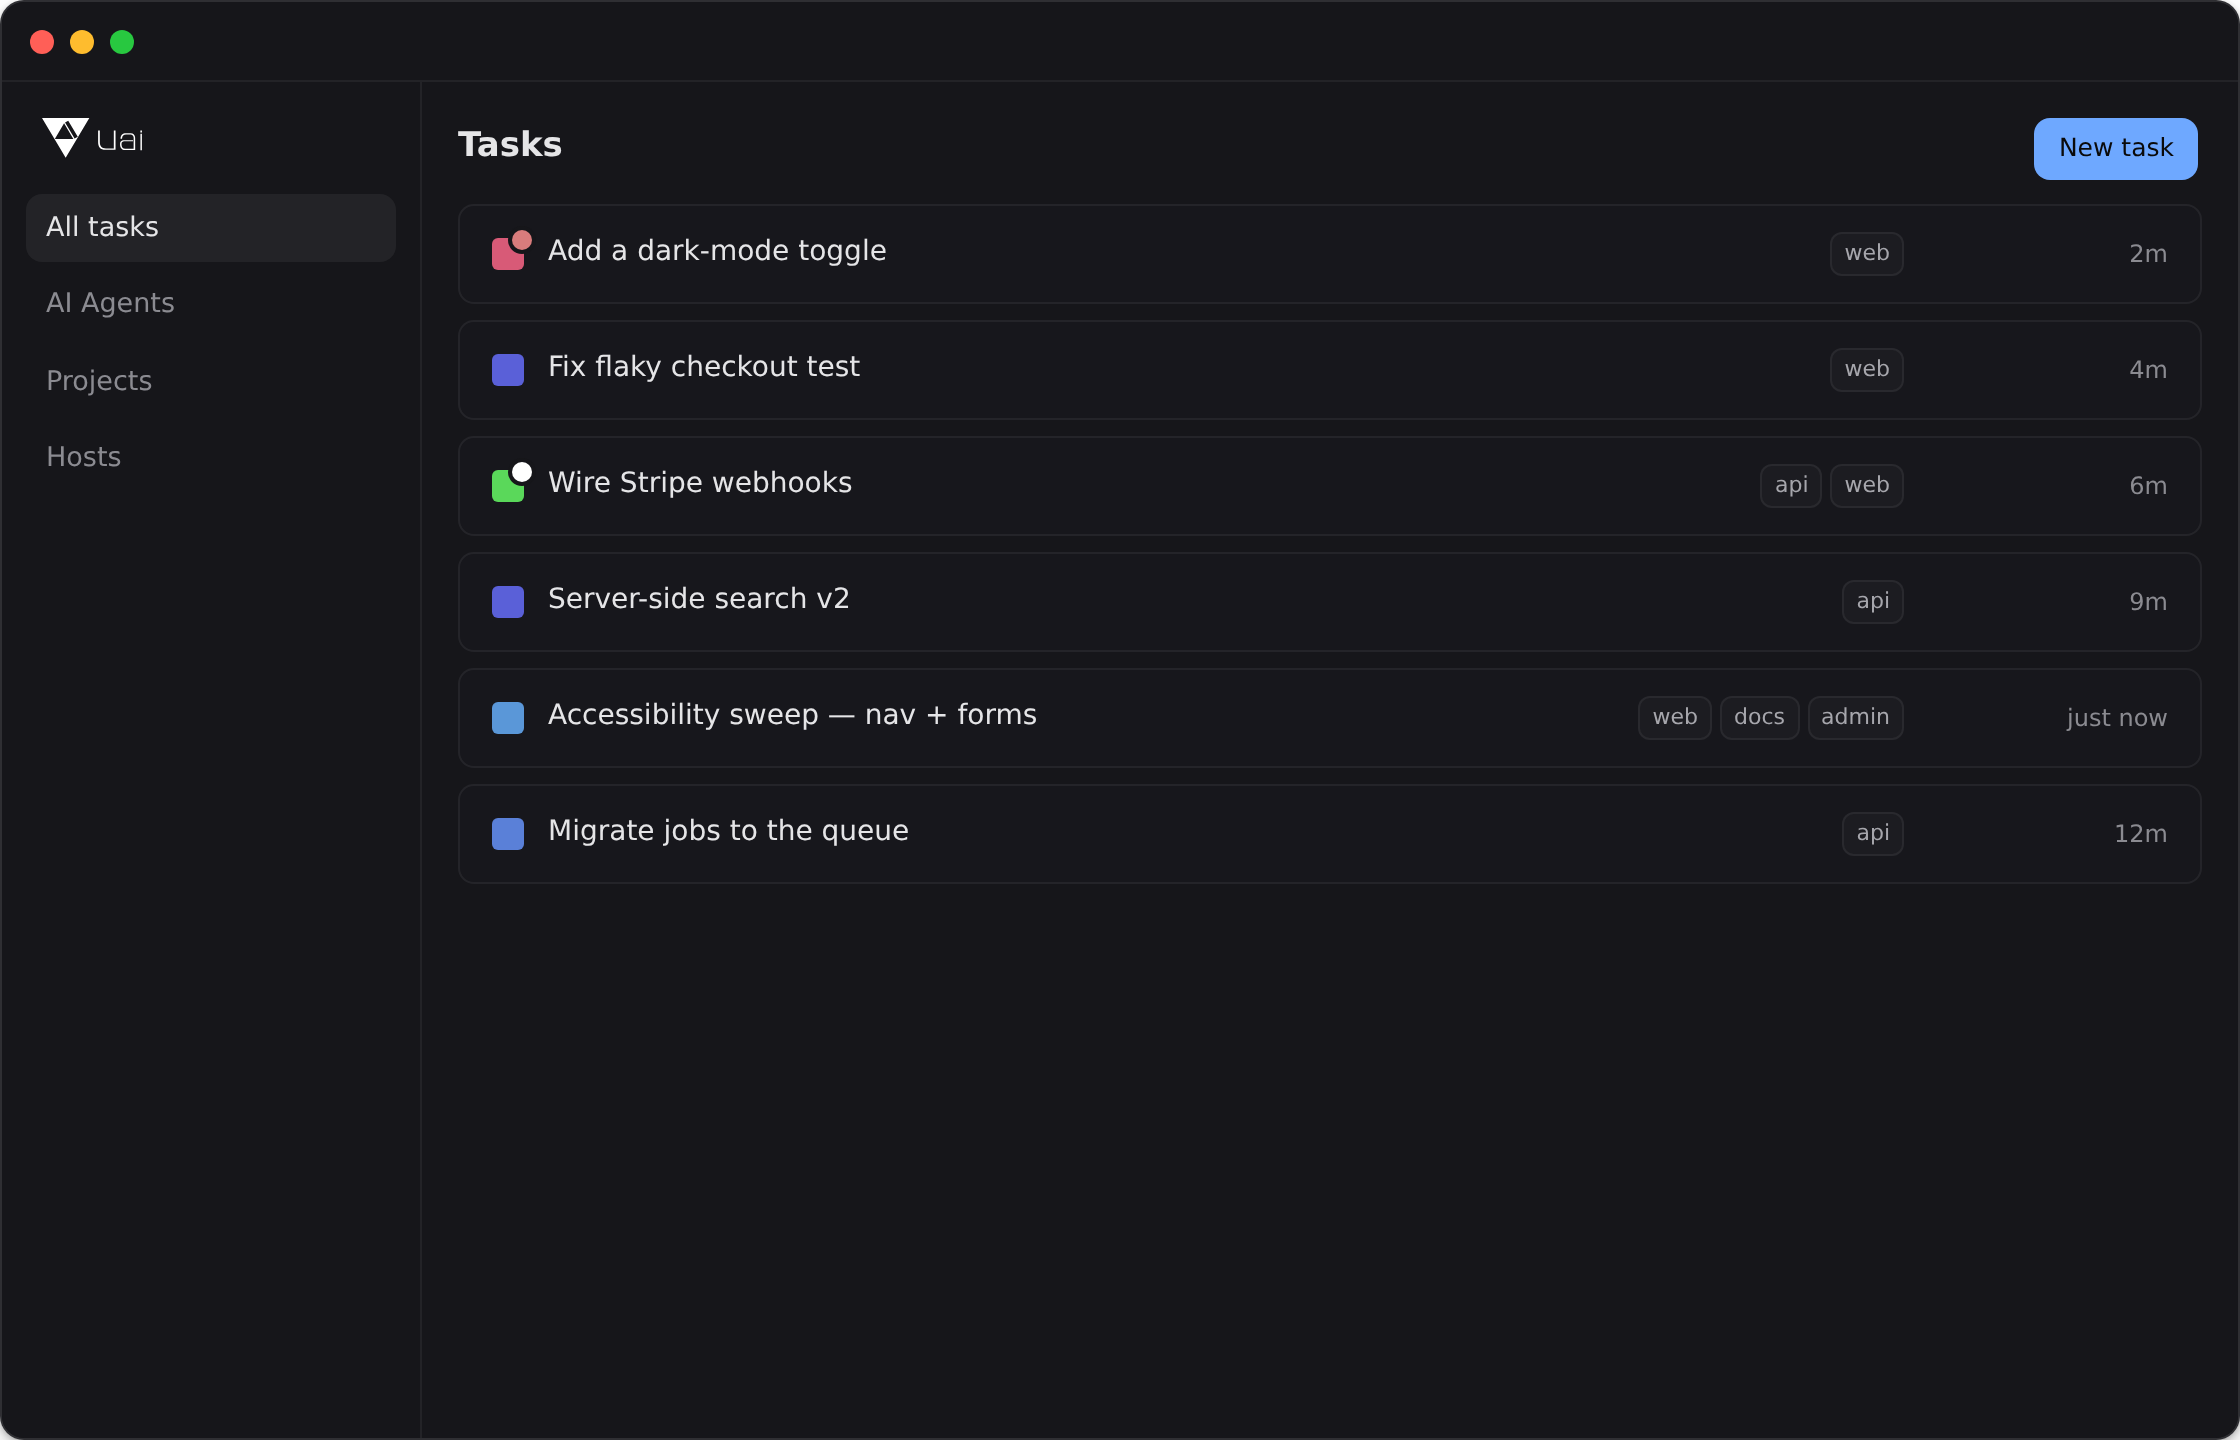The width and height of the screenshot is (2240, 1440).
Task: Click the green maximize window button
Action: coord(122,42)
